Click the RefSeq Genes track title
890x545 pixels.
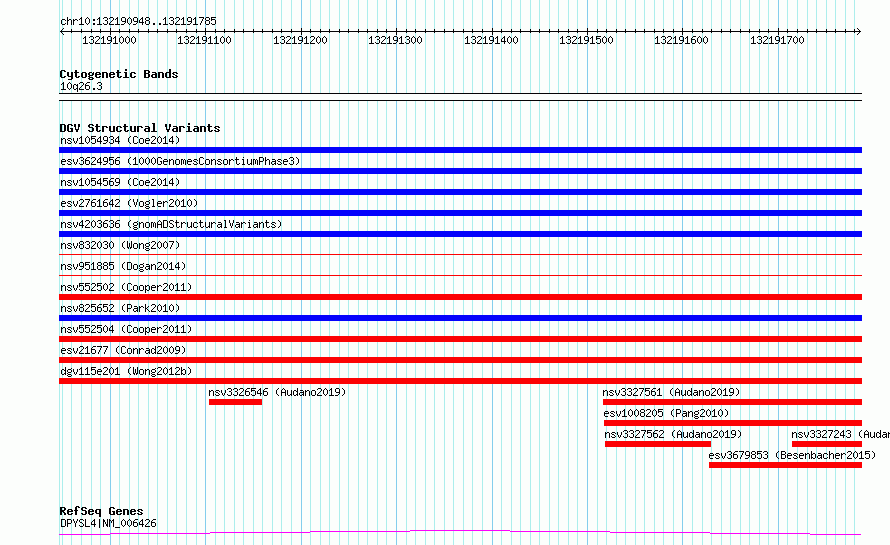point(101,511)
